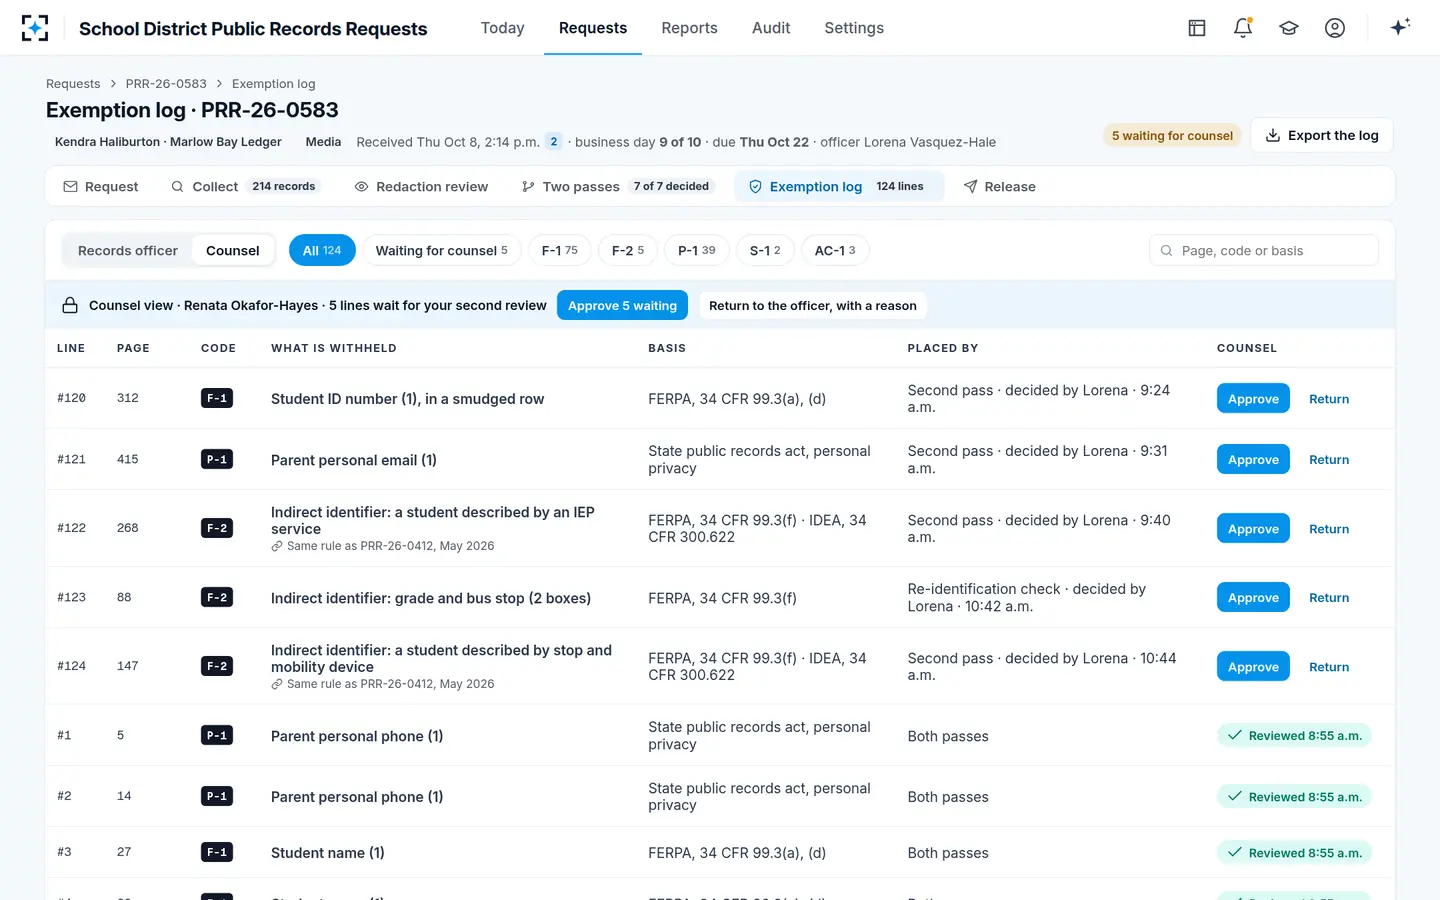This screenshot has width=1440, height=900.
Task: Open the Request step
Action: (x=101, y=187)
